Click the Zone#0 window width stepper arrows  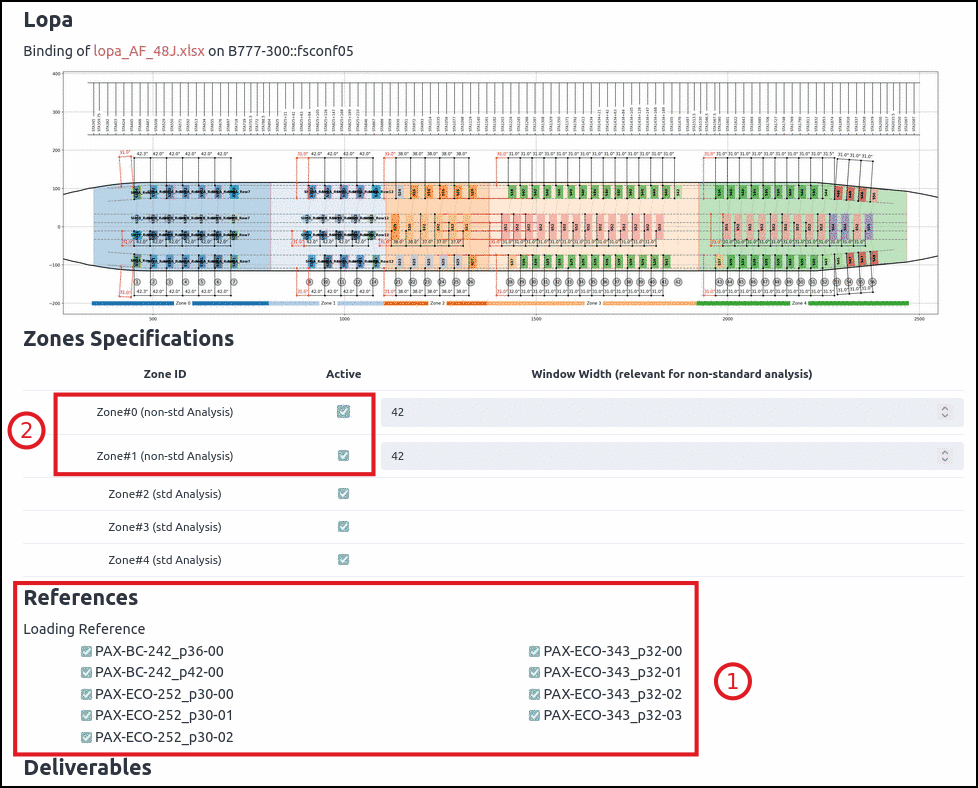click(945, 412)
